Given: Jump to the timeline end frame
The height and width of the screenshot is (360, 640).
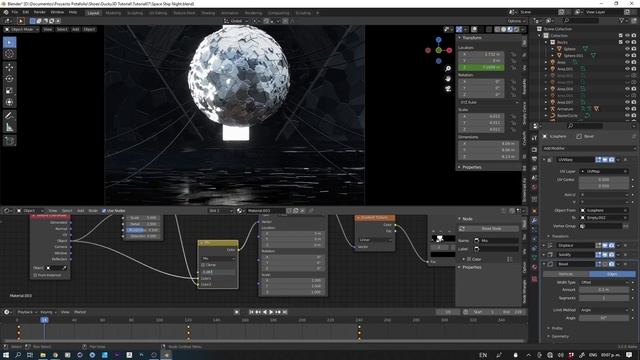Looking at the screenshot, I should point(284,312).
